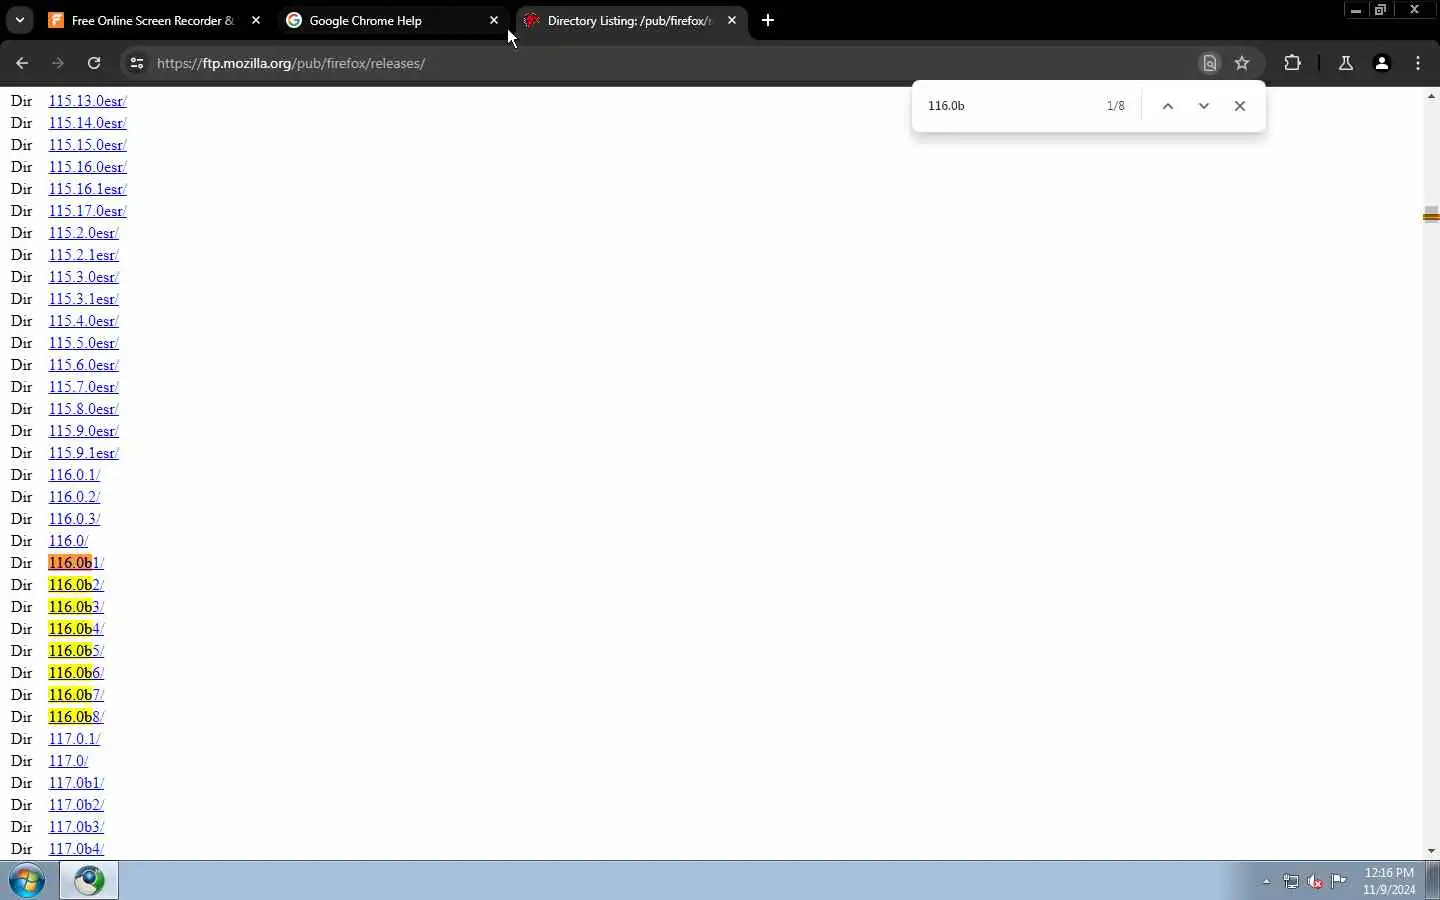Go to next find result
The width and height of the screenshot is (1440, 900).
pyautogui.click(x=1203, y=106)
